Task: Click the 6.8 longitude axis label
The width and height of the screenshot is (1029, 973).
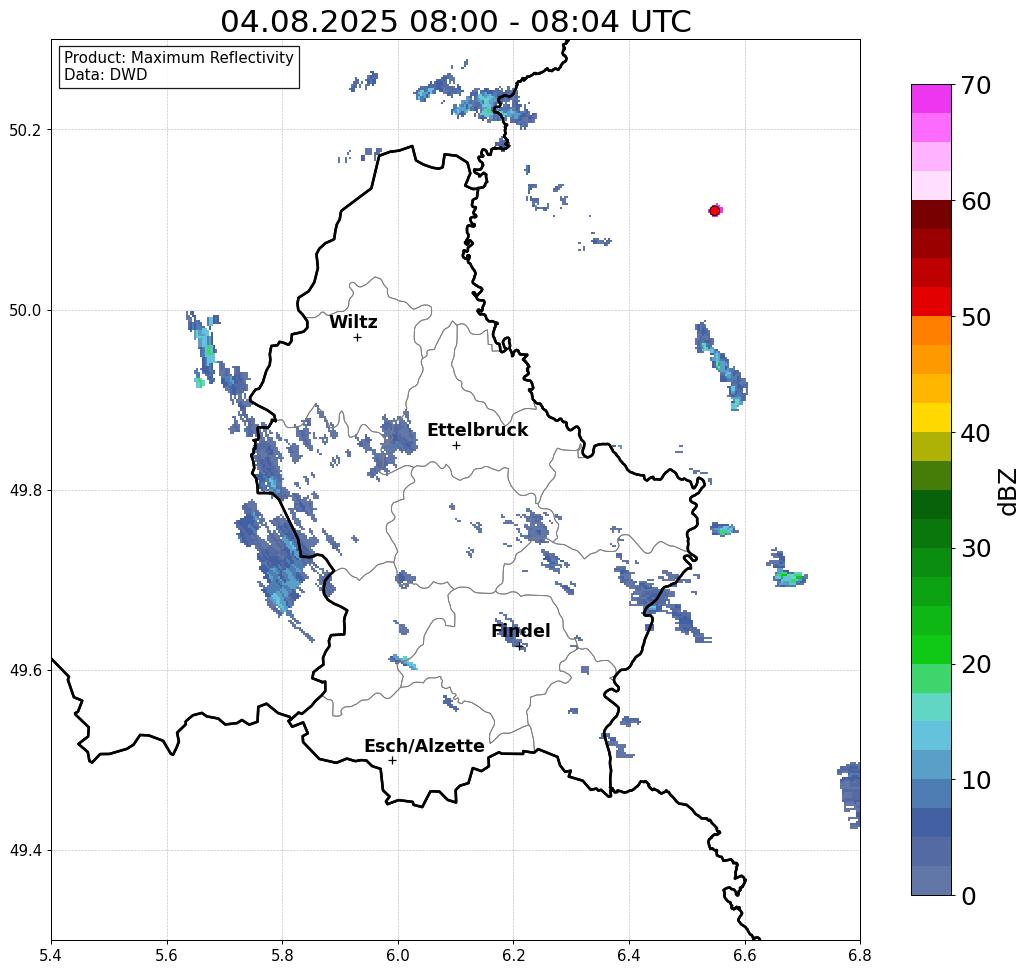Action: pyautogui.click(x=860, y=955)
